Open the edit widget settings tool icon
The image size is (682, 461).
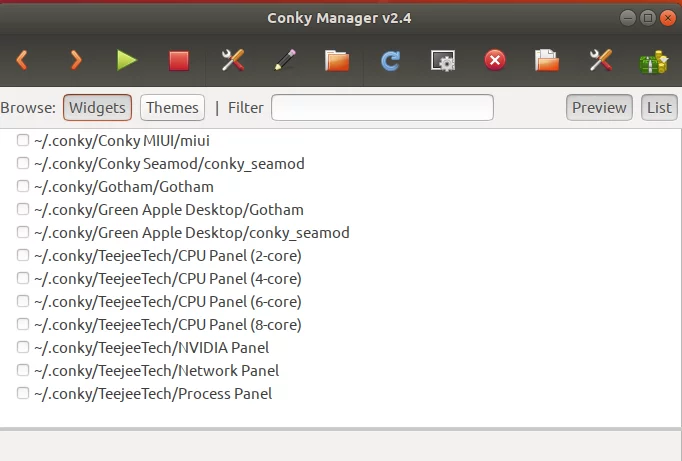coord(233,60)
